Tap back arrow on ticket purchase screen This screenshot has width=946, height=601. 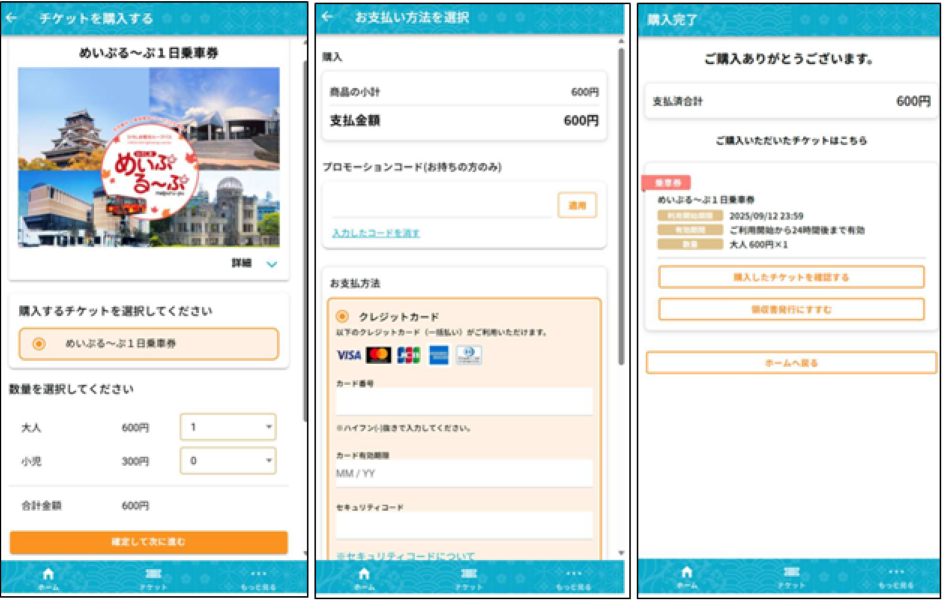coord(13,18)
